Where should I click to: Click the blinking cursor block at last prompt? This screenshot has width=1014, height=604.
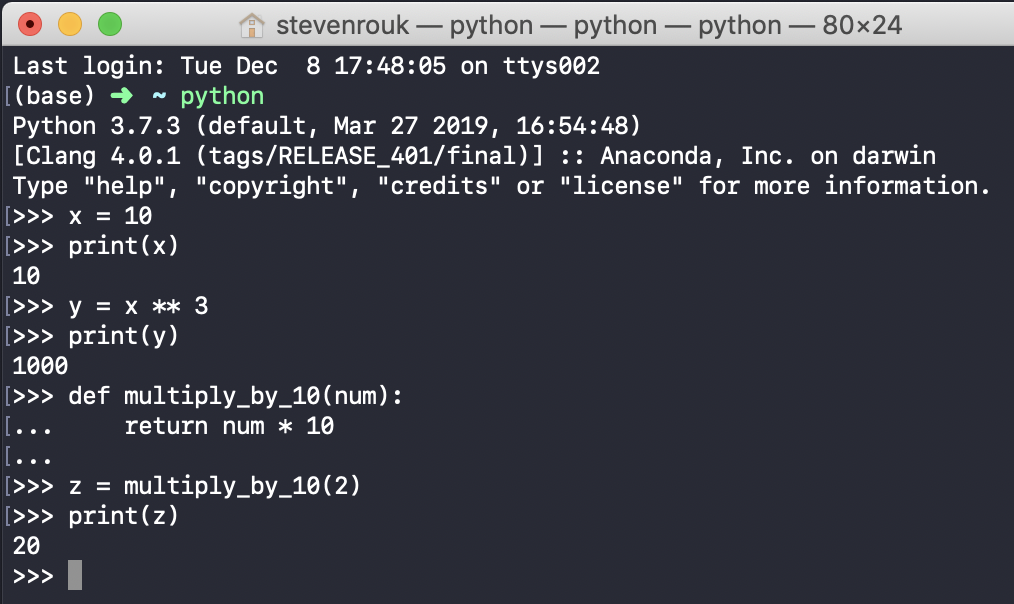point(75,575)
